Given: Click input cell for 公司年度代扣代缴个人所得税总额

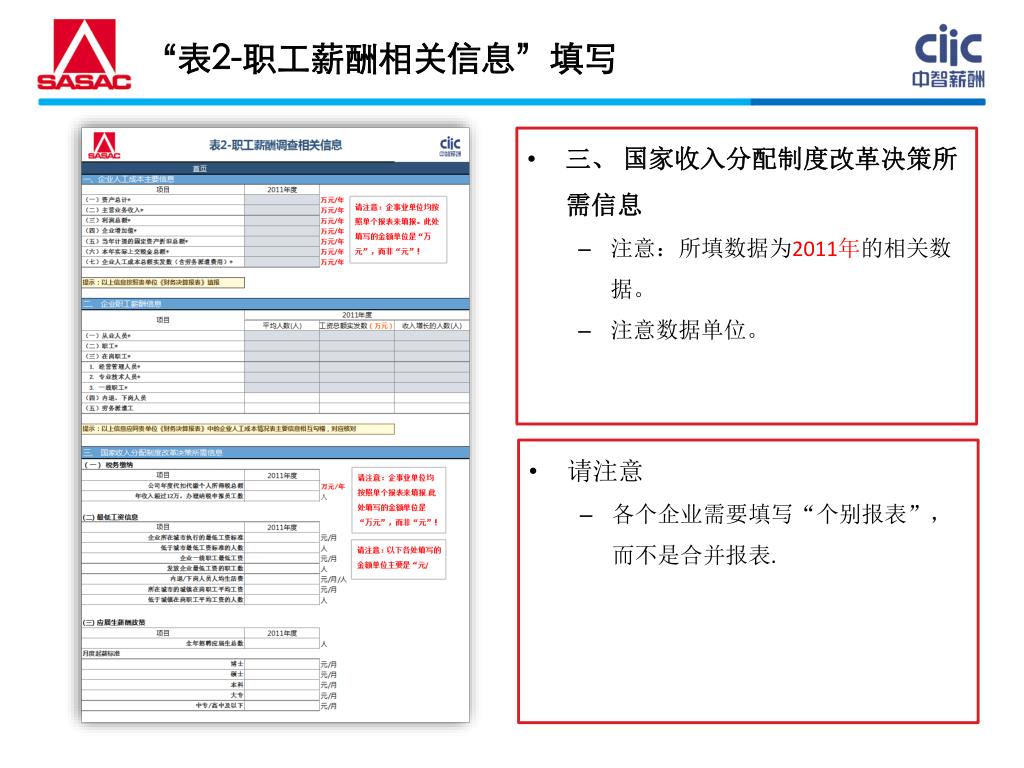Looking at the screenshot, I should point(281,486).
